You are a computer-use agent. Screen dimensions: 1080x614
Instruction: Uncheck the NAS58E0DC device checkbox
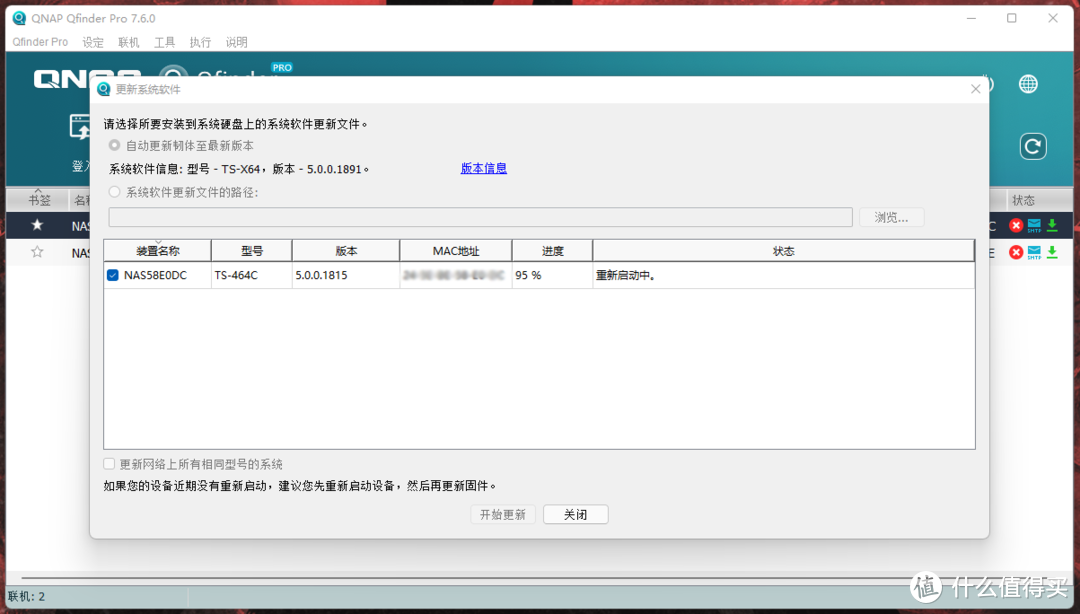tap(112, 275)
